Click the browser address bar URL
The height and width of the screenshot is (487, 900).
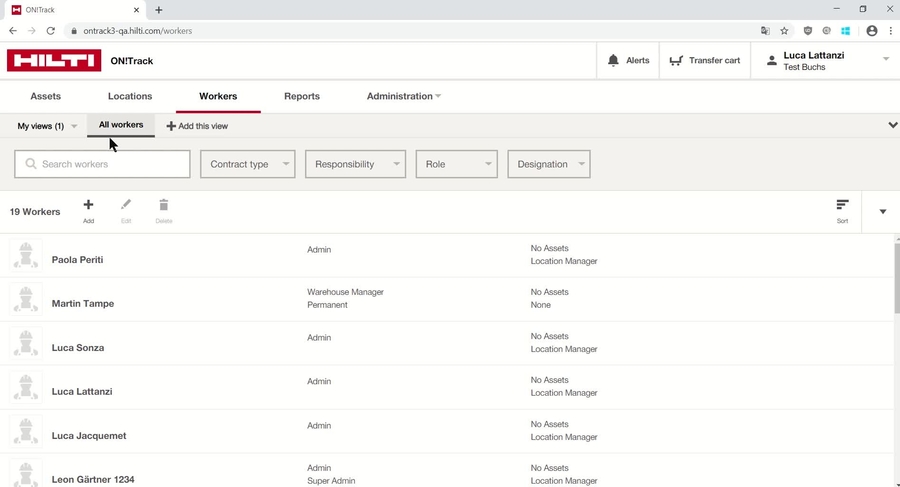click(x=138, y=31)
